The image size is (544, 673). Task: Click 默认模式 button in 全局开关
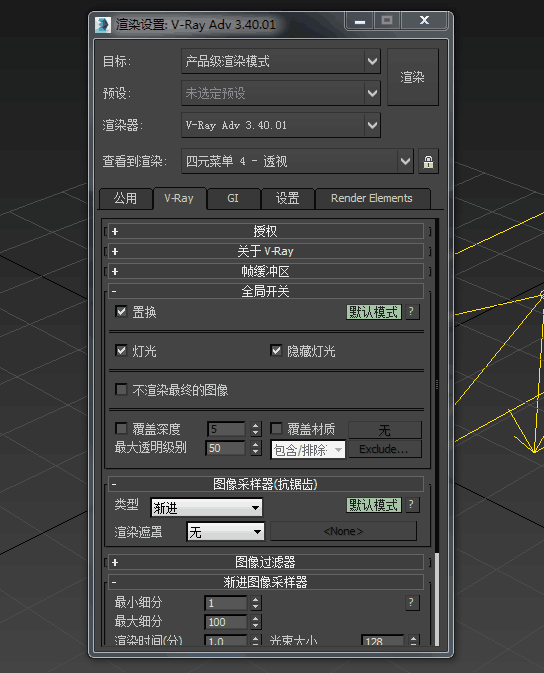point(374,312)
